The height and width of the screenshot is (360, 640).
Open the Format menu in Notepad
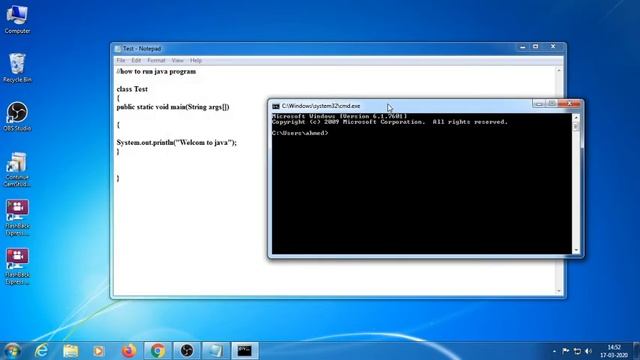click(x=156, y=60)
